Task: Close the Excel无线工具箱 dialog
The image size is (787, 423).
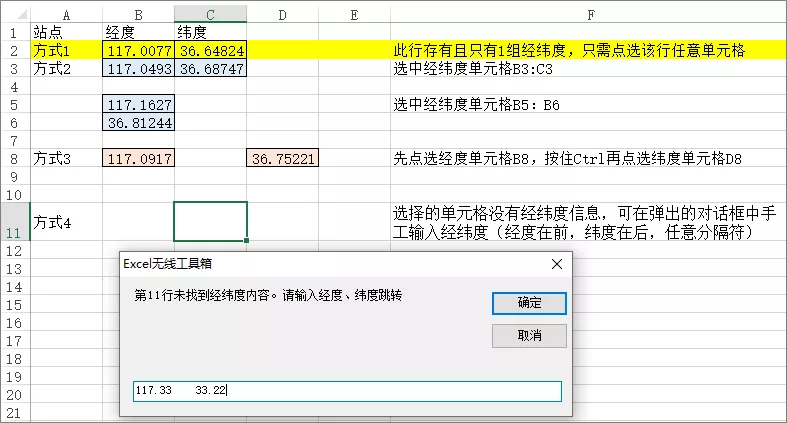Action: tap(556, 264)
